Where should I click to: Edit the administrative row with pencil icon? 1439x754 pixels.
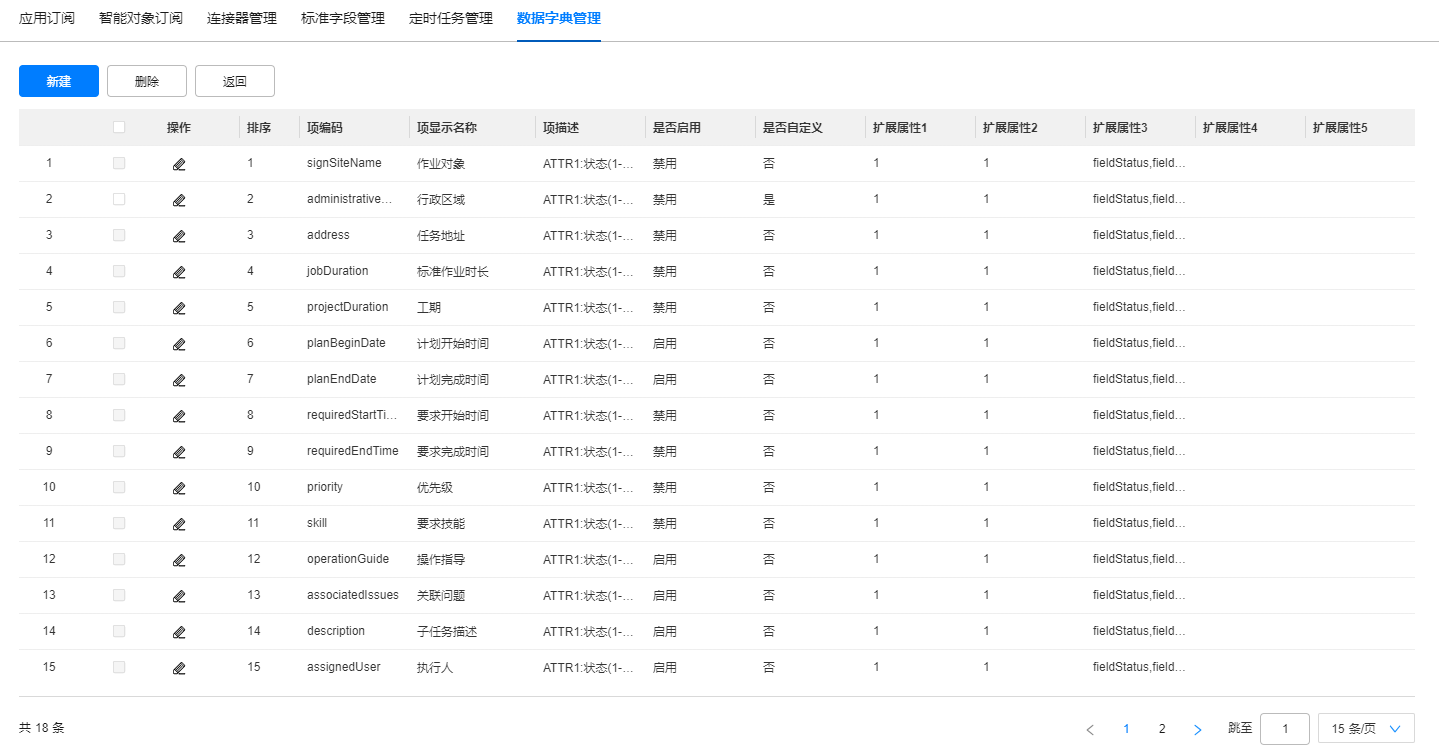tap(179, 200)
